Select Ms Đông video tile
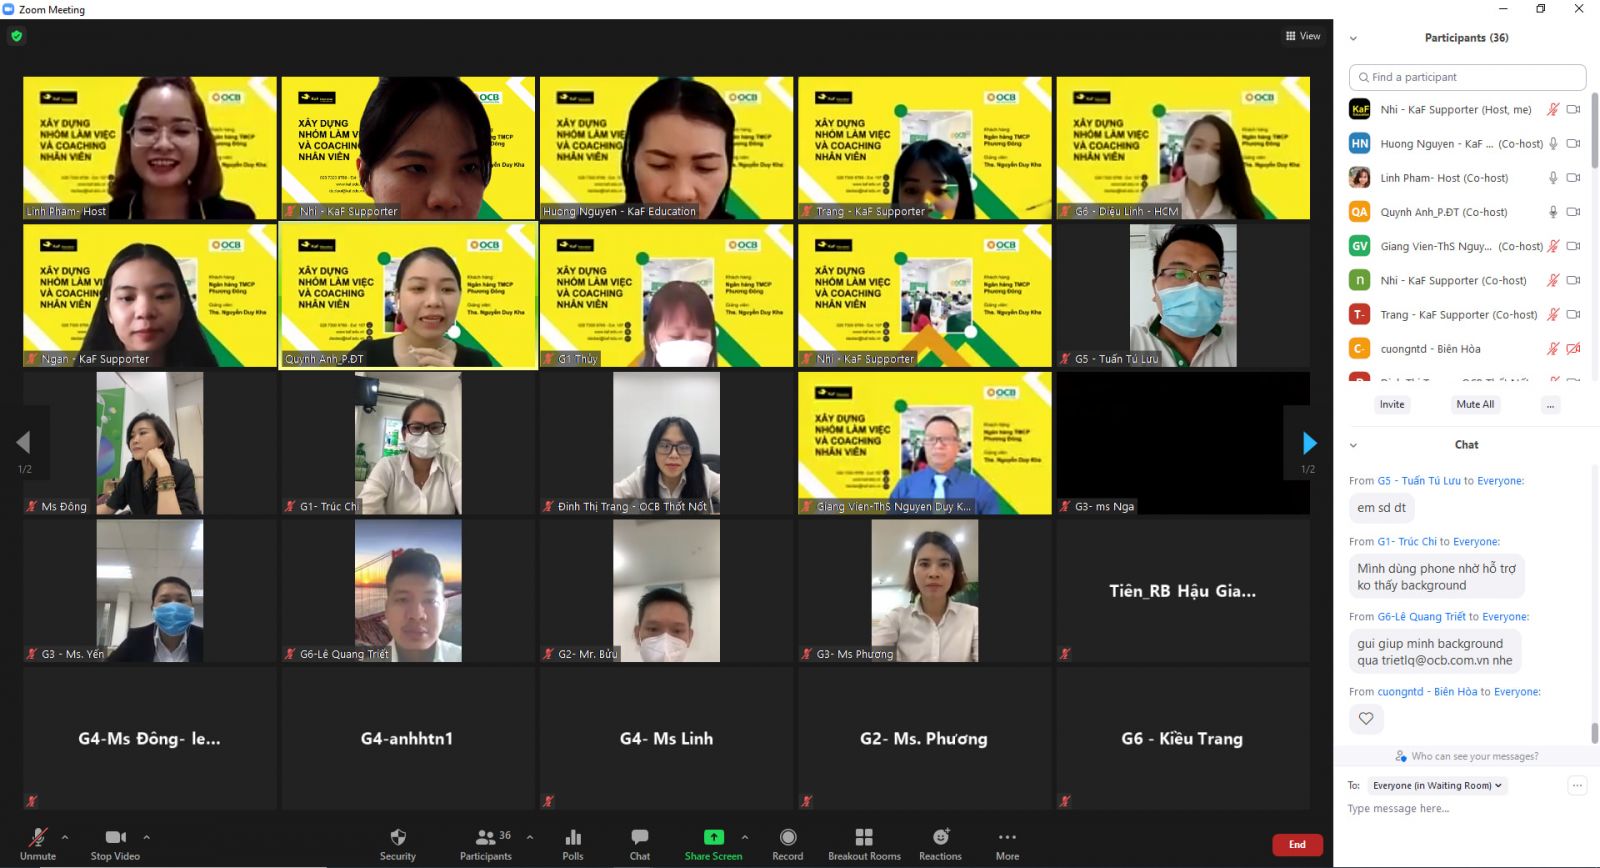The height and width of the screenshot is (868, 1600). tap(150, 443)
